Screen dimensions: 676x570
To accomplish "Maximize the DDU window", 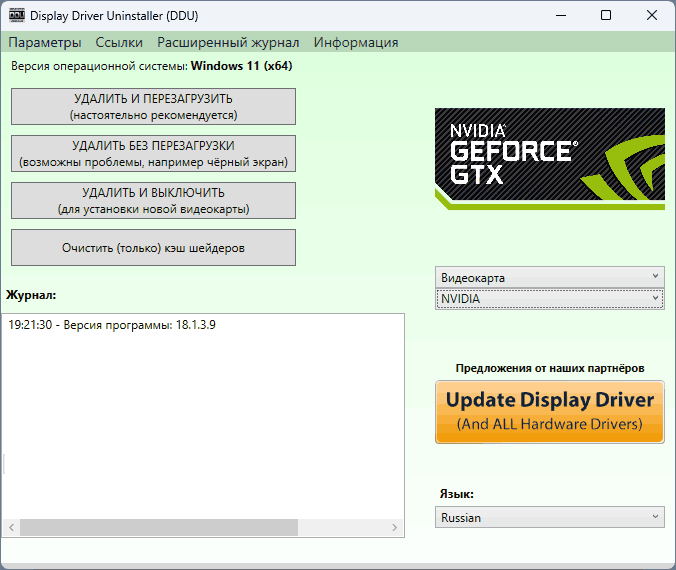I will tap(606, 16).
